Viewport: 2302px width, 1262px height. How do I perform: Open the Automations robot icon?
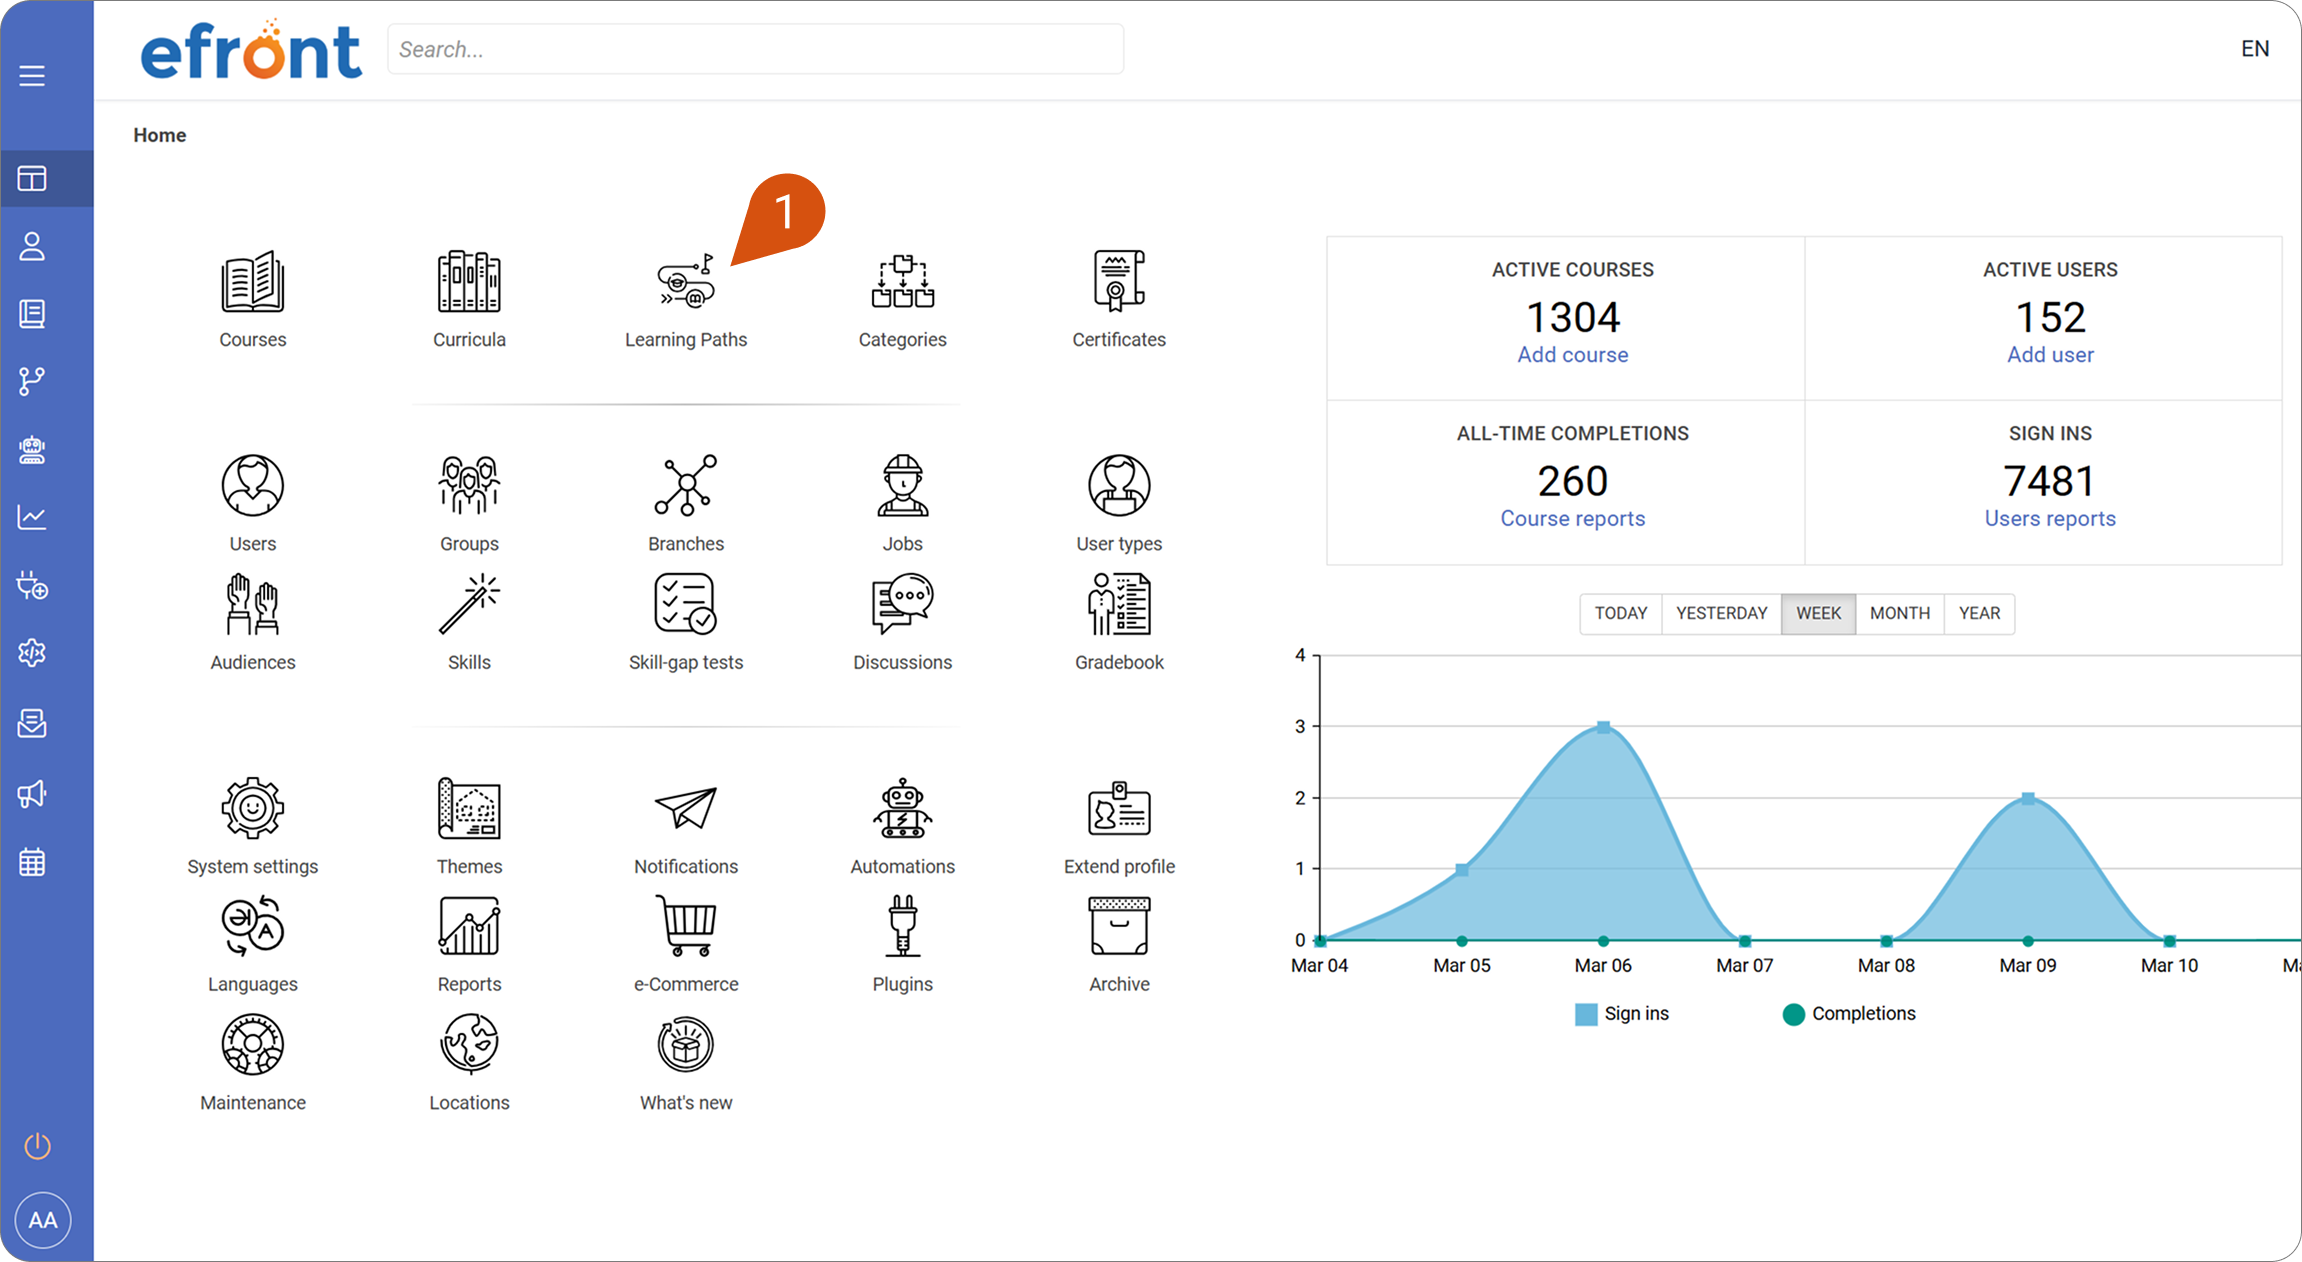(902, 808)
